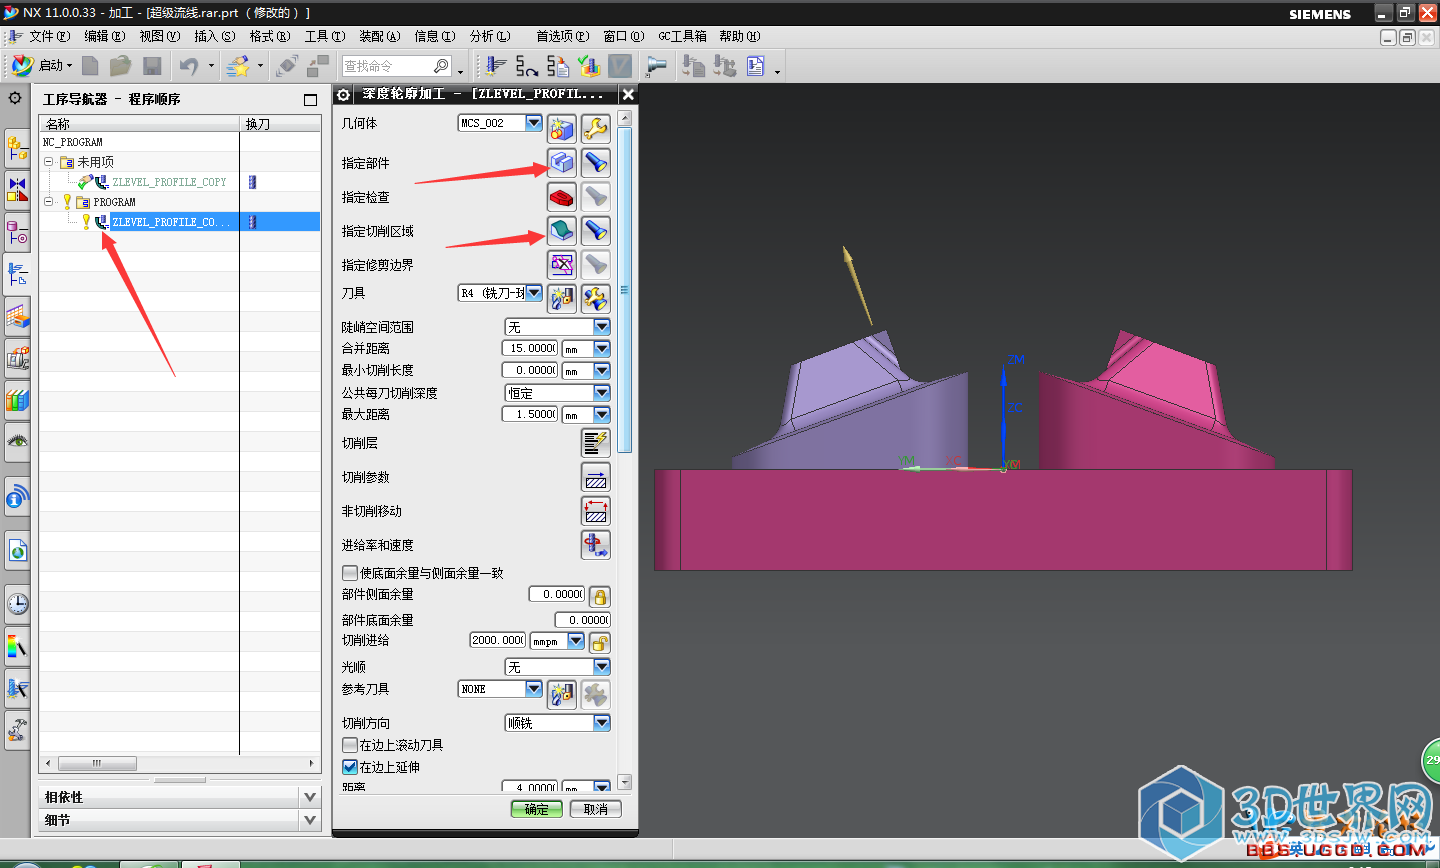Click the find command magnifier icon
The image size is (1440, 868).
pos(441,66)
